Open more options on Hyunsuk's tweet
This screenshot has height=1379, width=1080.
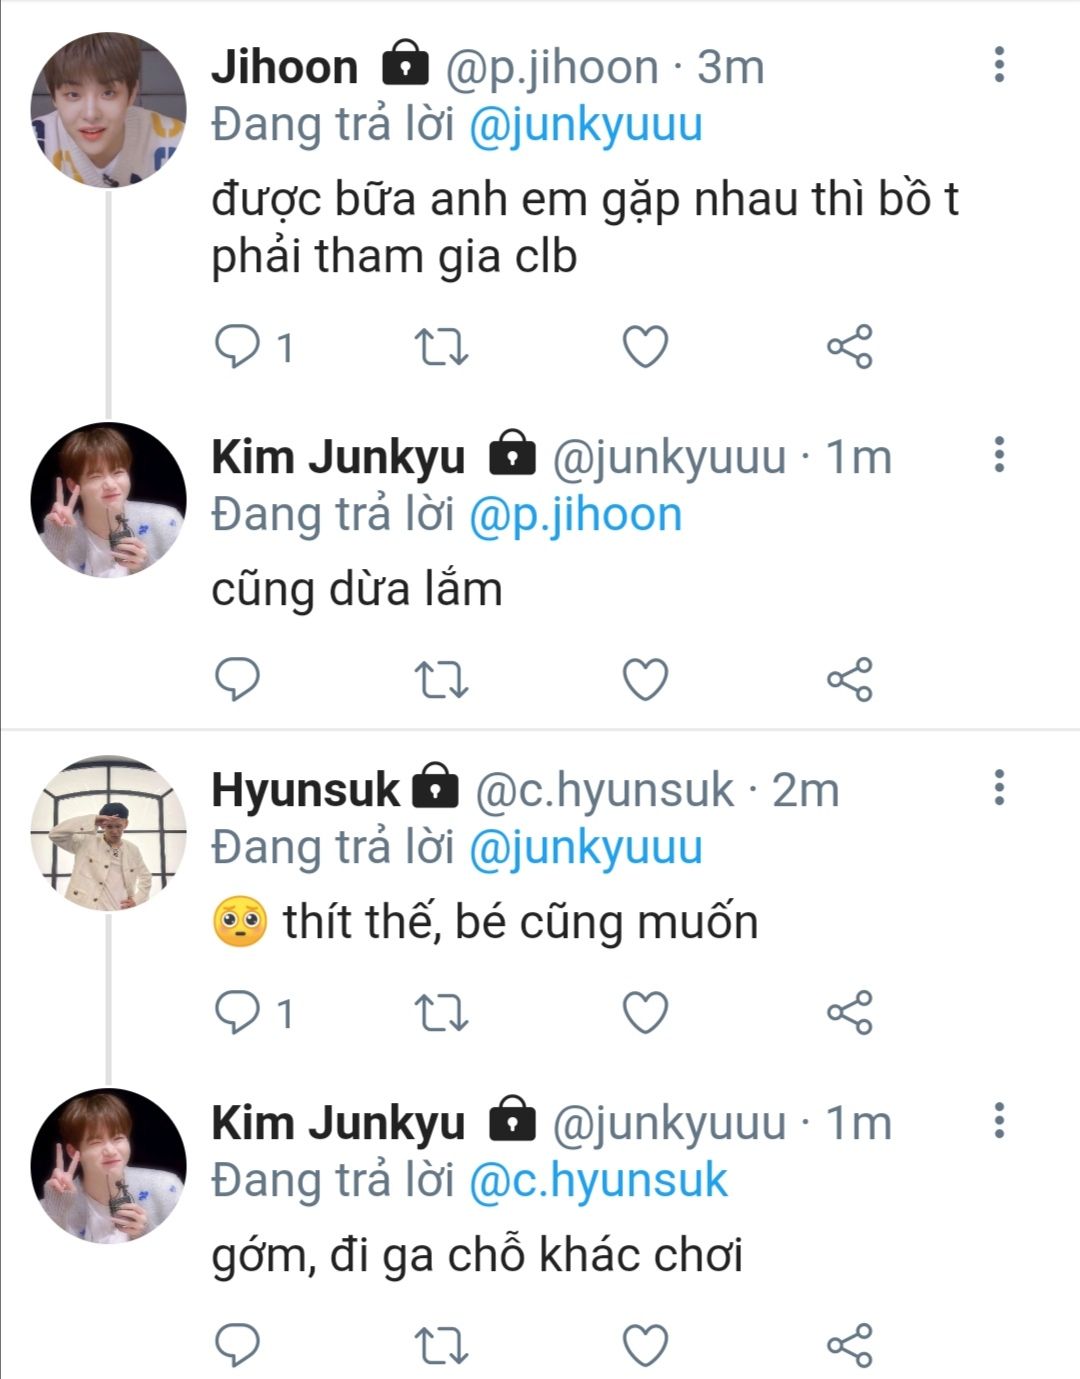(998, 788)
